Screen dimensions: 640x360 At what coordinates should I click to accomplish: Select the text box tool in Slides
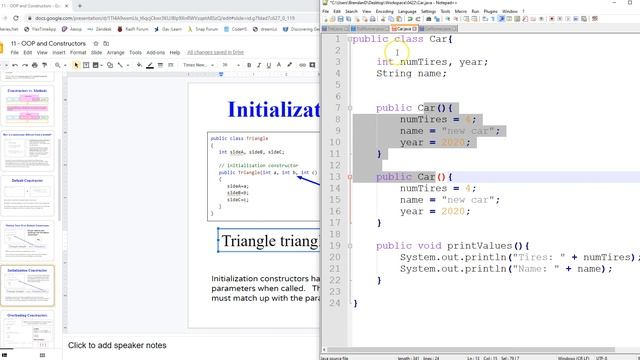point(86,65)
